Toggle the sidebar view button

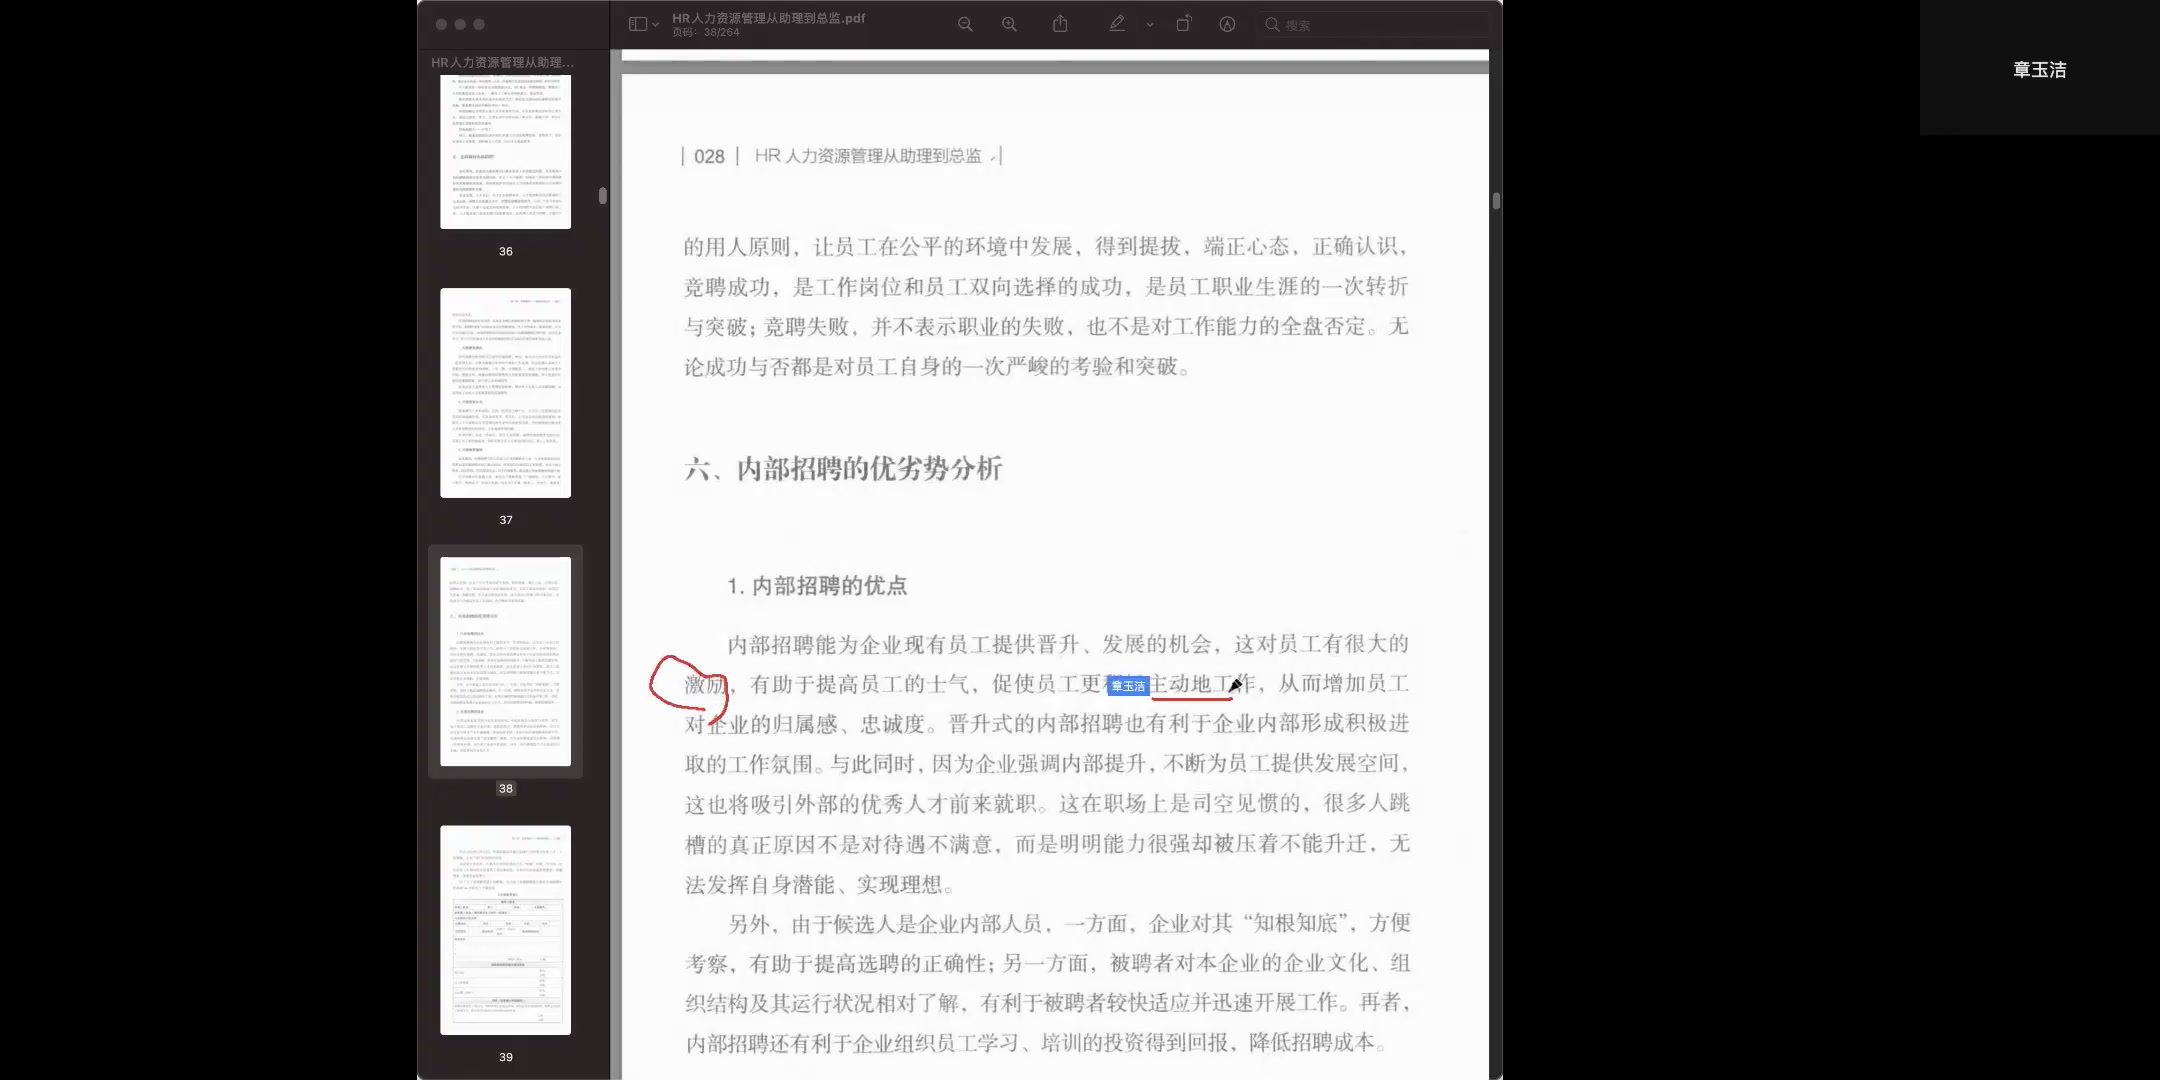pos(637,24)
